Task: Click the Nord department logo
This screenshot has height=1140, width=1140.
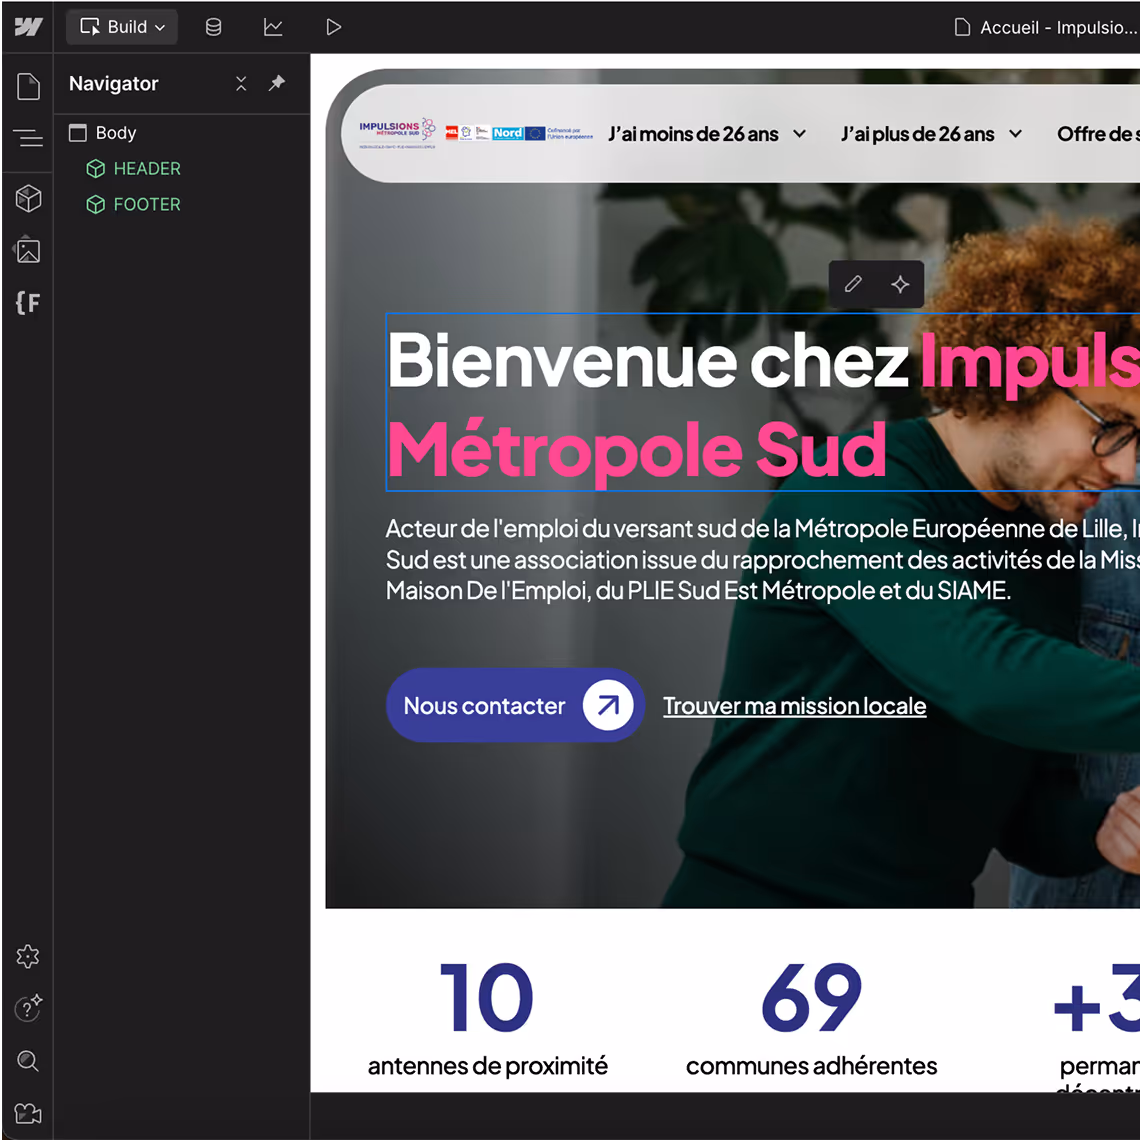Action: coord(507,133)
